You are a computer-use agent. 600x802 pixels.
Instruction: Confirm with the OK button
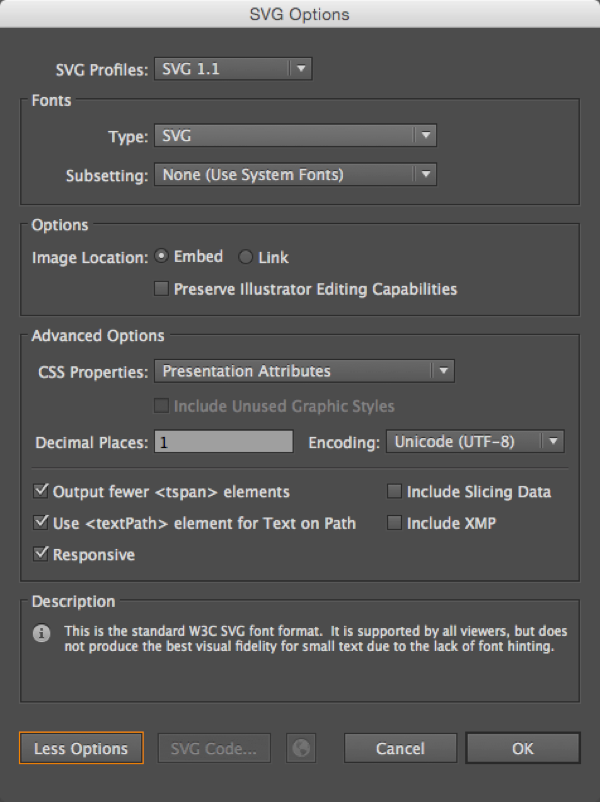point(522,748)
